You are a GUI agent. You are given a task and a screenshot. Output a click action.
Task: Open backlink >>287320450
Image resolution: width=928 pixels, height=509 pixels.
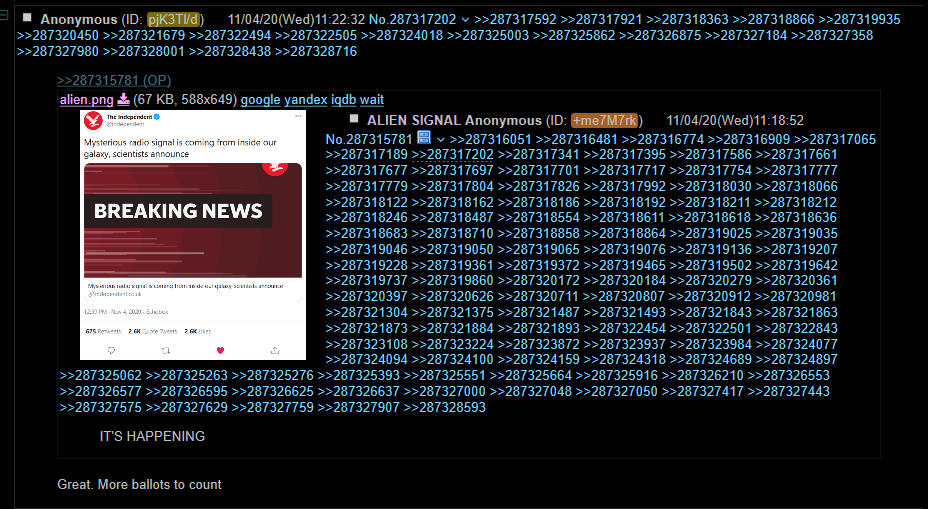pyautogui.click(x=58, y=36)
